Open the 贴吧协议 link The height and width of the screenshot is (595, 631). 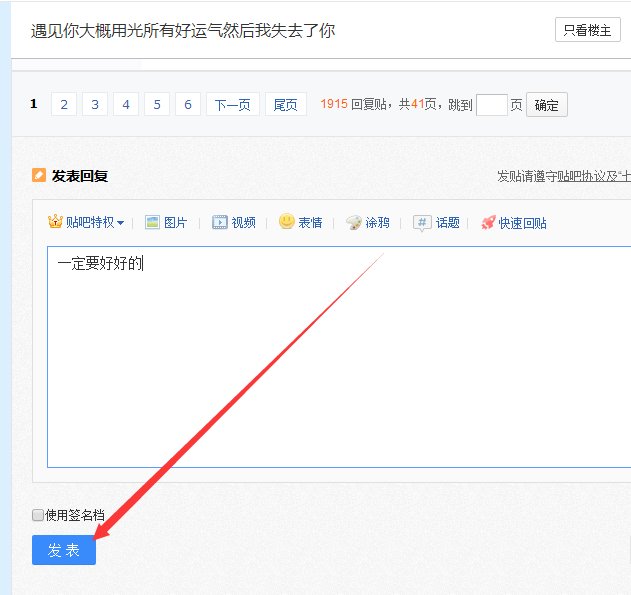[x=581, y=176]
